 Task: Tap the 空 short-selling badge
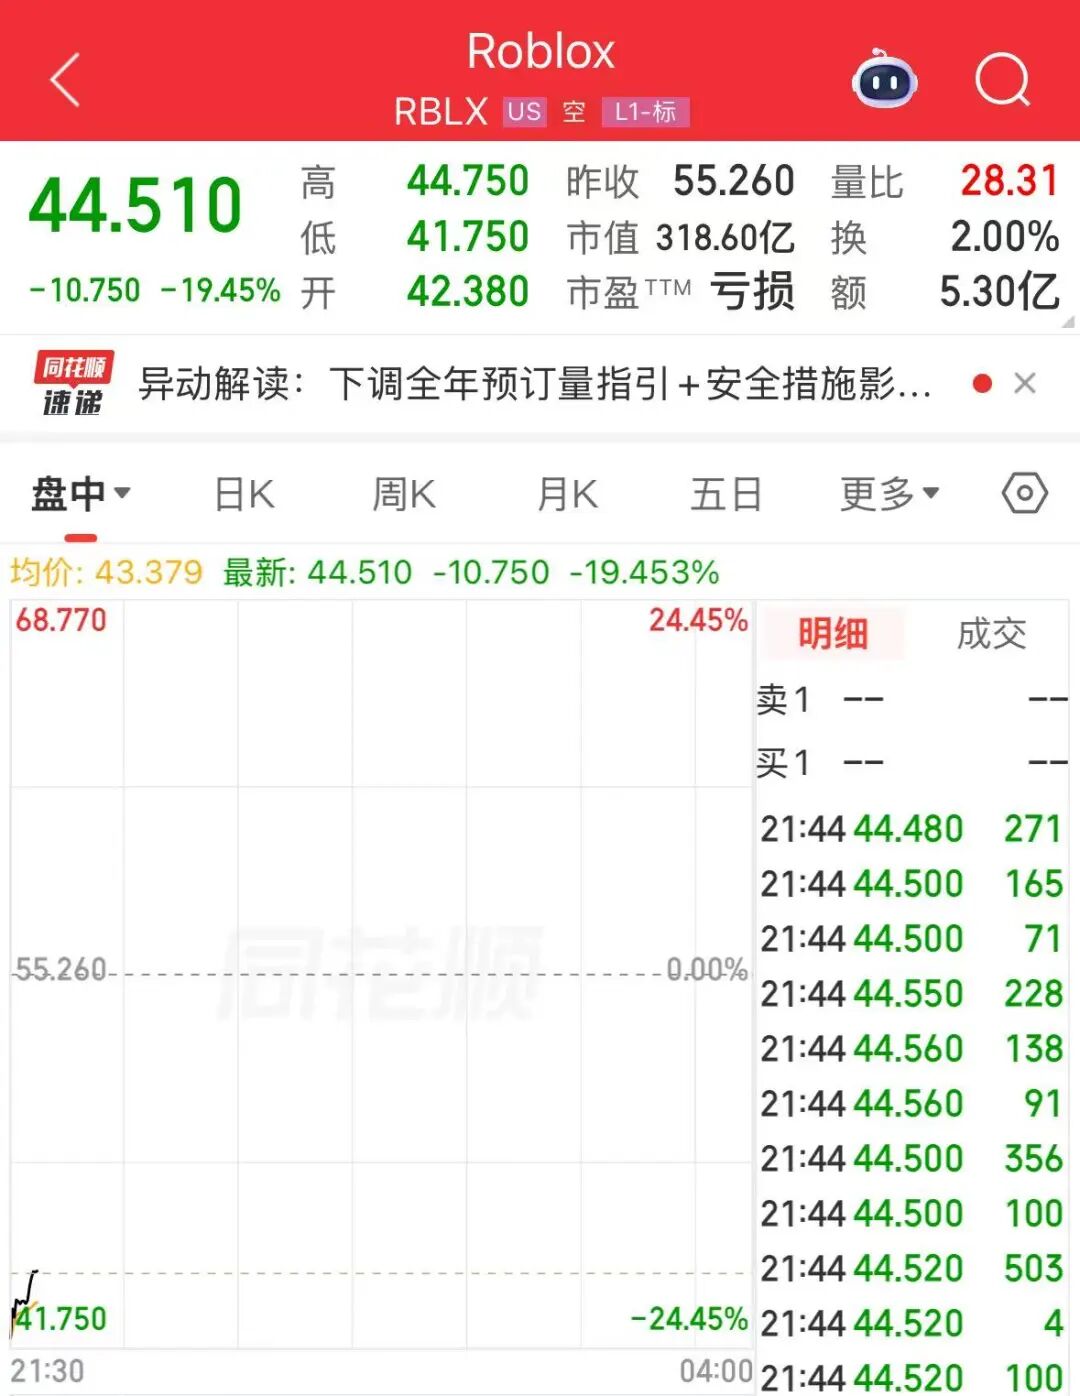pos(574,111)
